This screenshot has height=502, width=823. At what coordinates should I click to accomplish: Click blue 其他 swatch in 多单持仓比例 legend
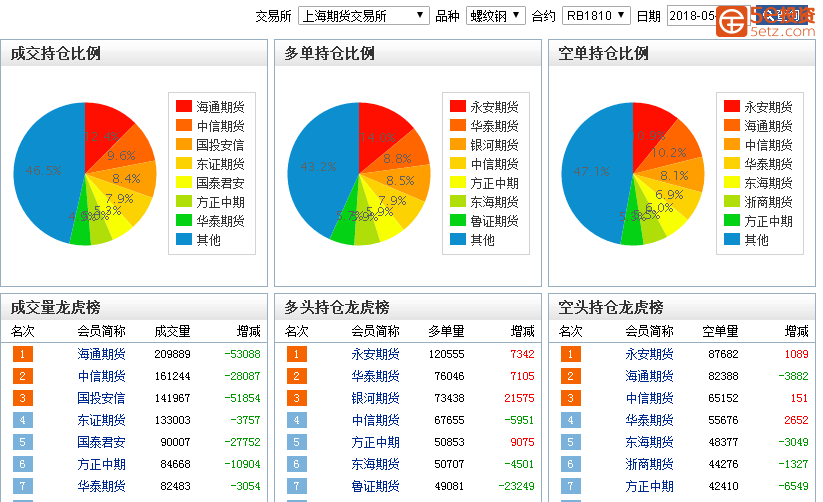[x=458, y=240]
